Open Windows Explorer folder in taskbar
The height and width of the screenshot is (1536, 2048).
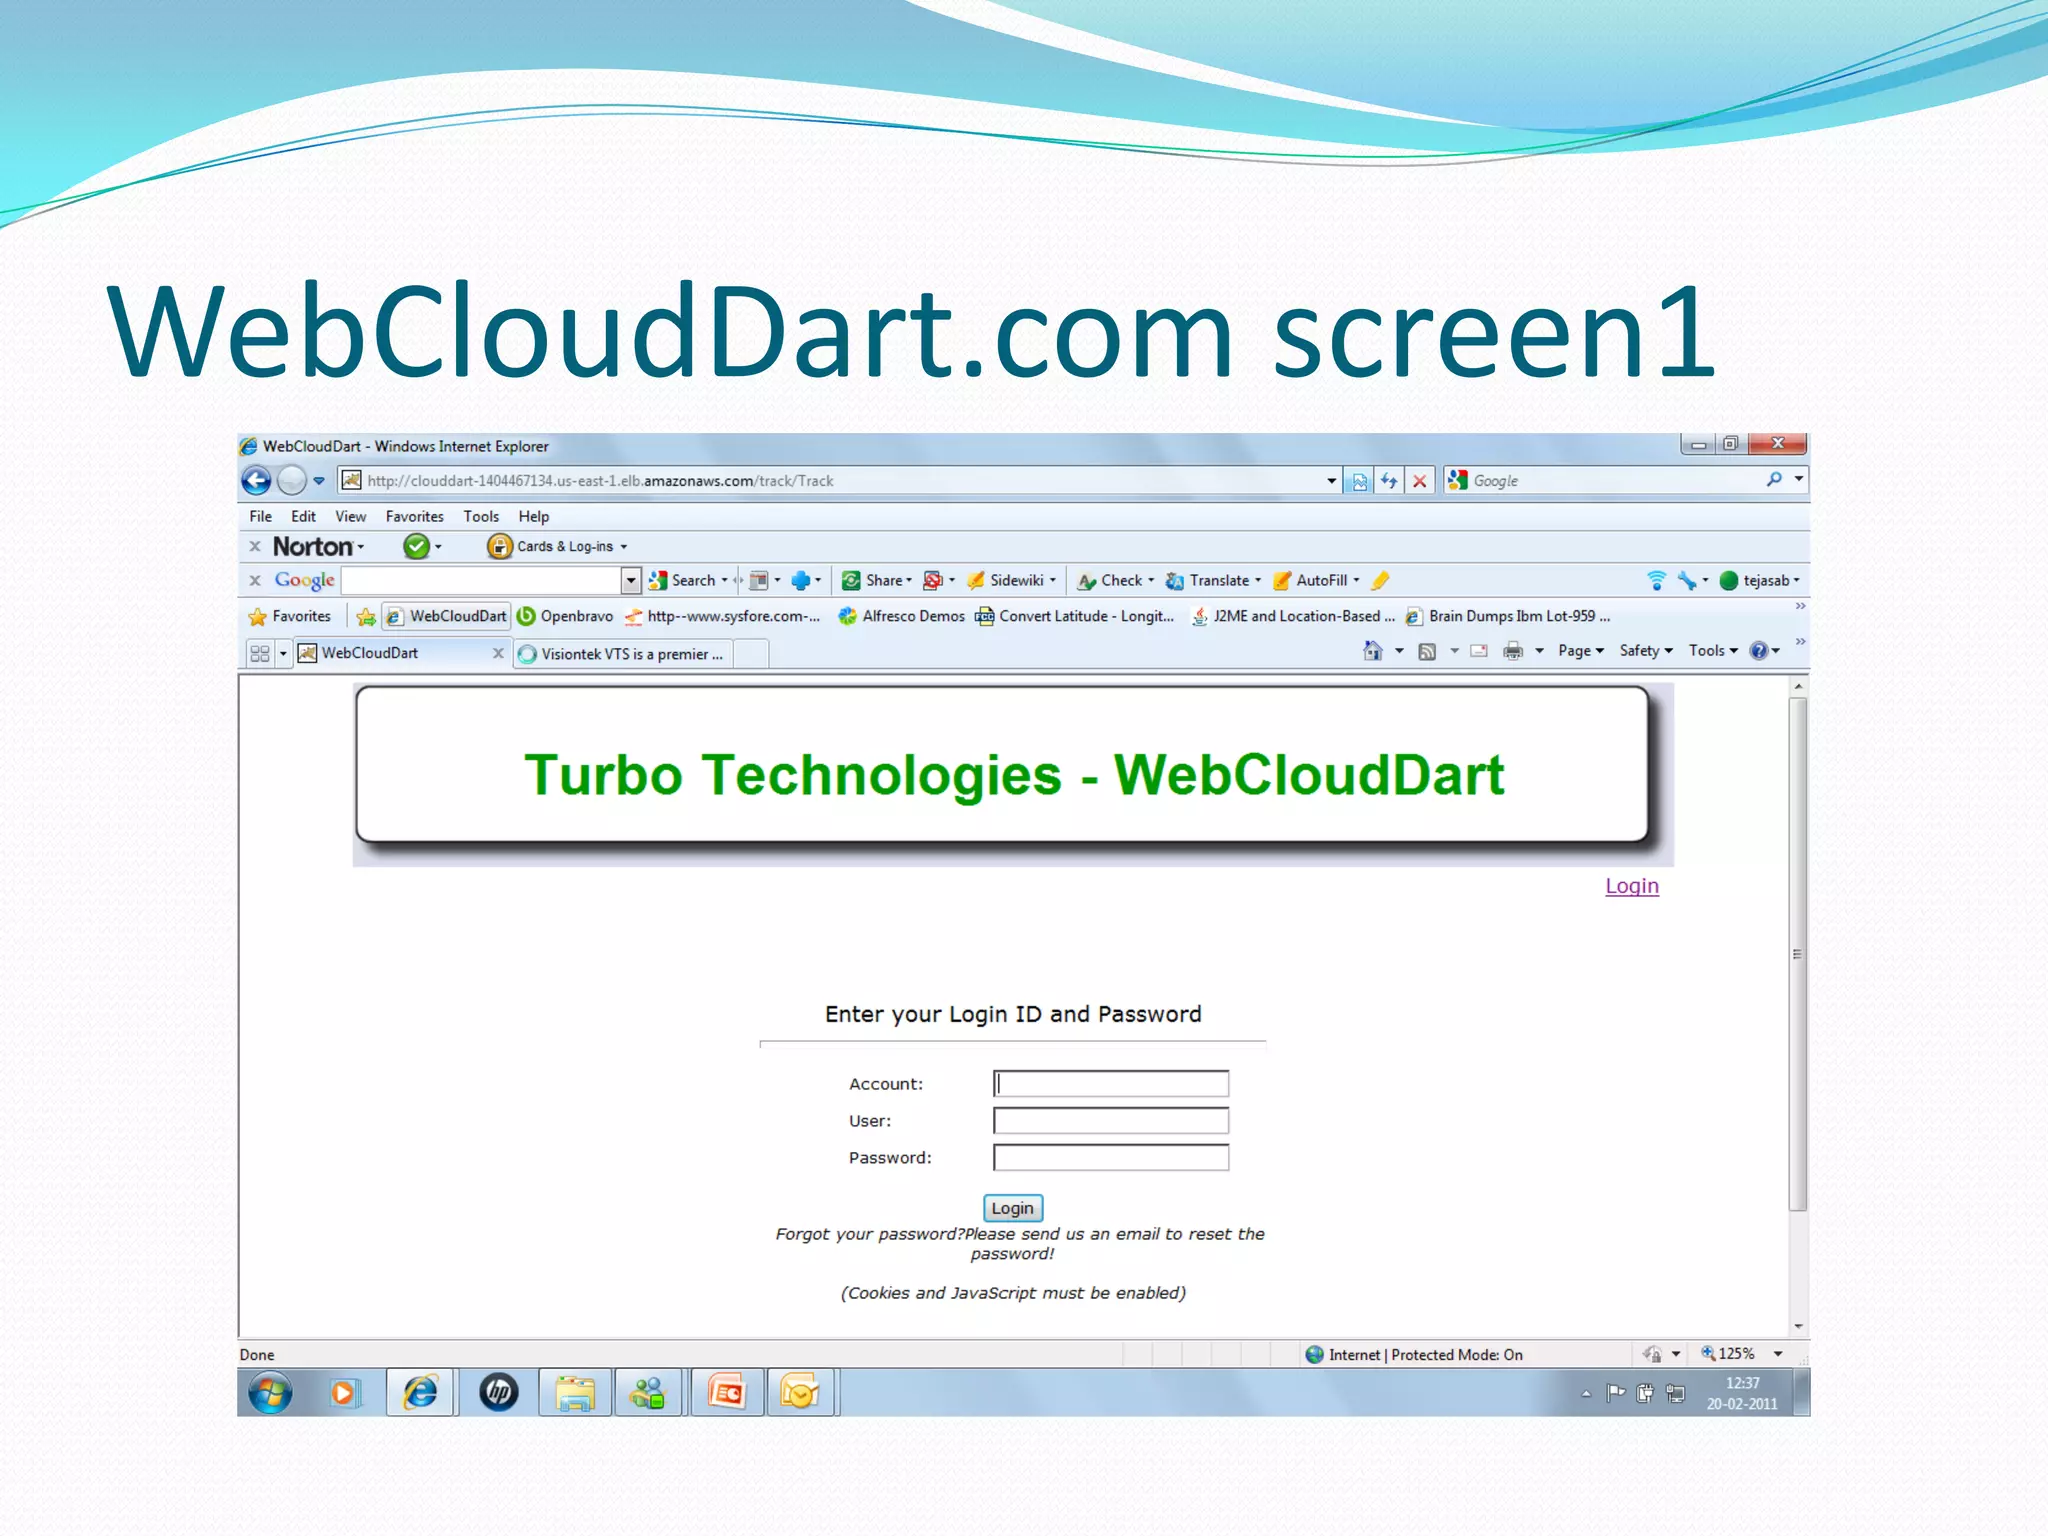[575, 1392]
